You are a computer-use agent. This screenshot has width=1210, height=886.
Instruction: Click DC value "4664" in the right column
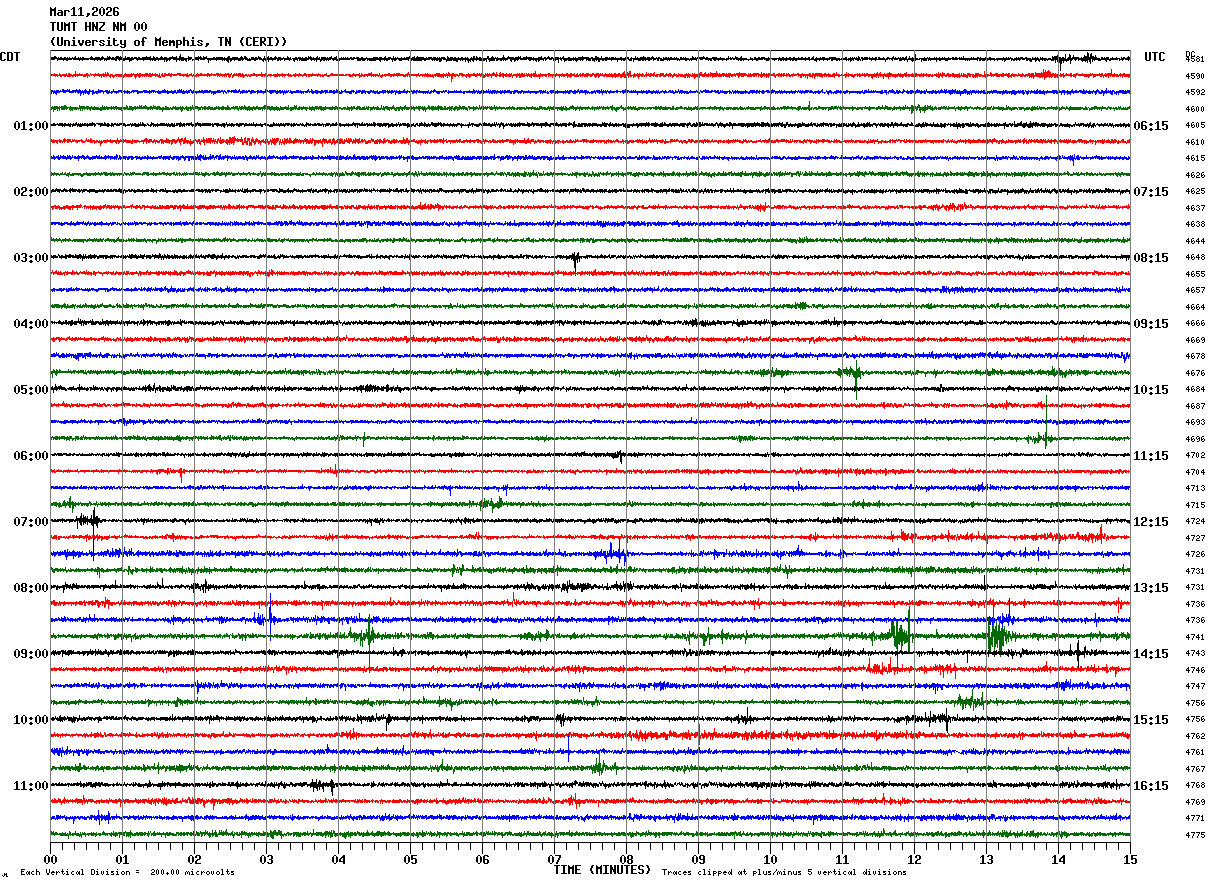[x=1194, y=307]
